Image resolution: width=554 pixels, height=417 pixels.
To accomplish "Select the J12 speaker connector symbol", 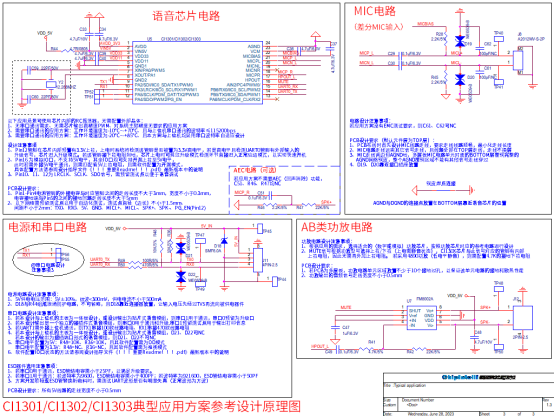I will (x=523, y=318).
